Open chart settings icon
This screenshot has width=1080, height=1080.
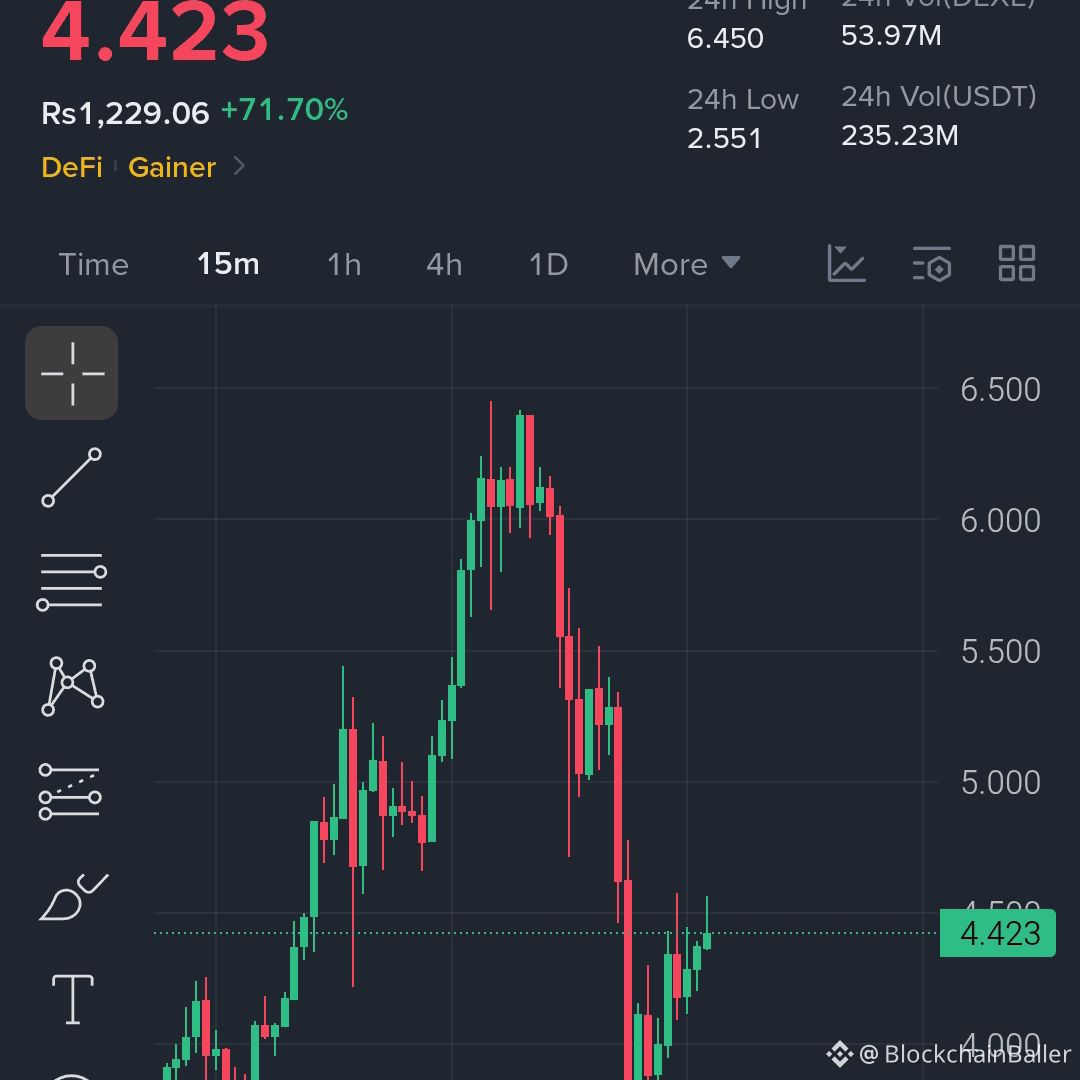pyautogui.click(x=932, y=264)
